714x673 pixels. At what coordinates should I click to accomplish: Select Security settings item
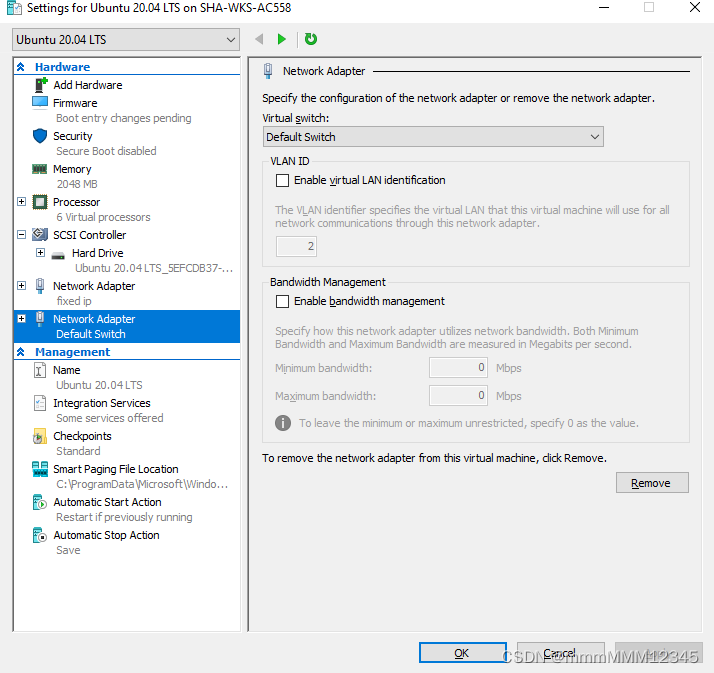coord(72,136)
